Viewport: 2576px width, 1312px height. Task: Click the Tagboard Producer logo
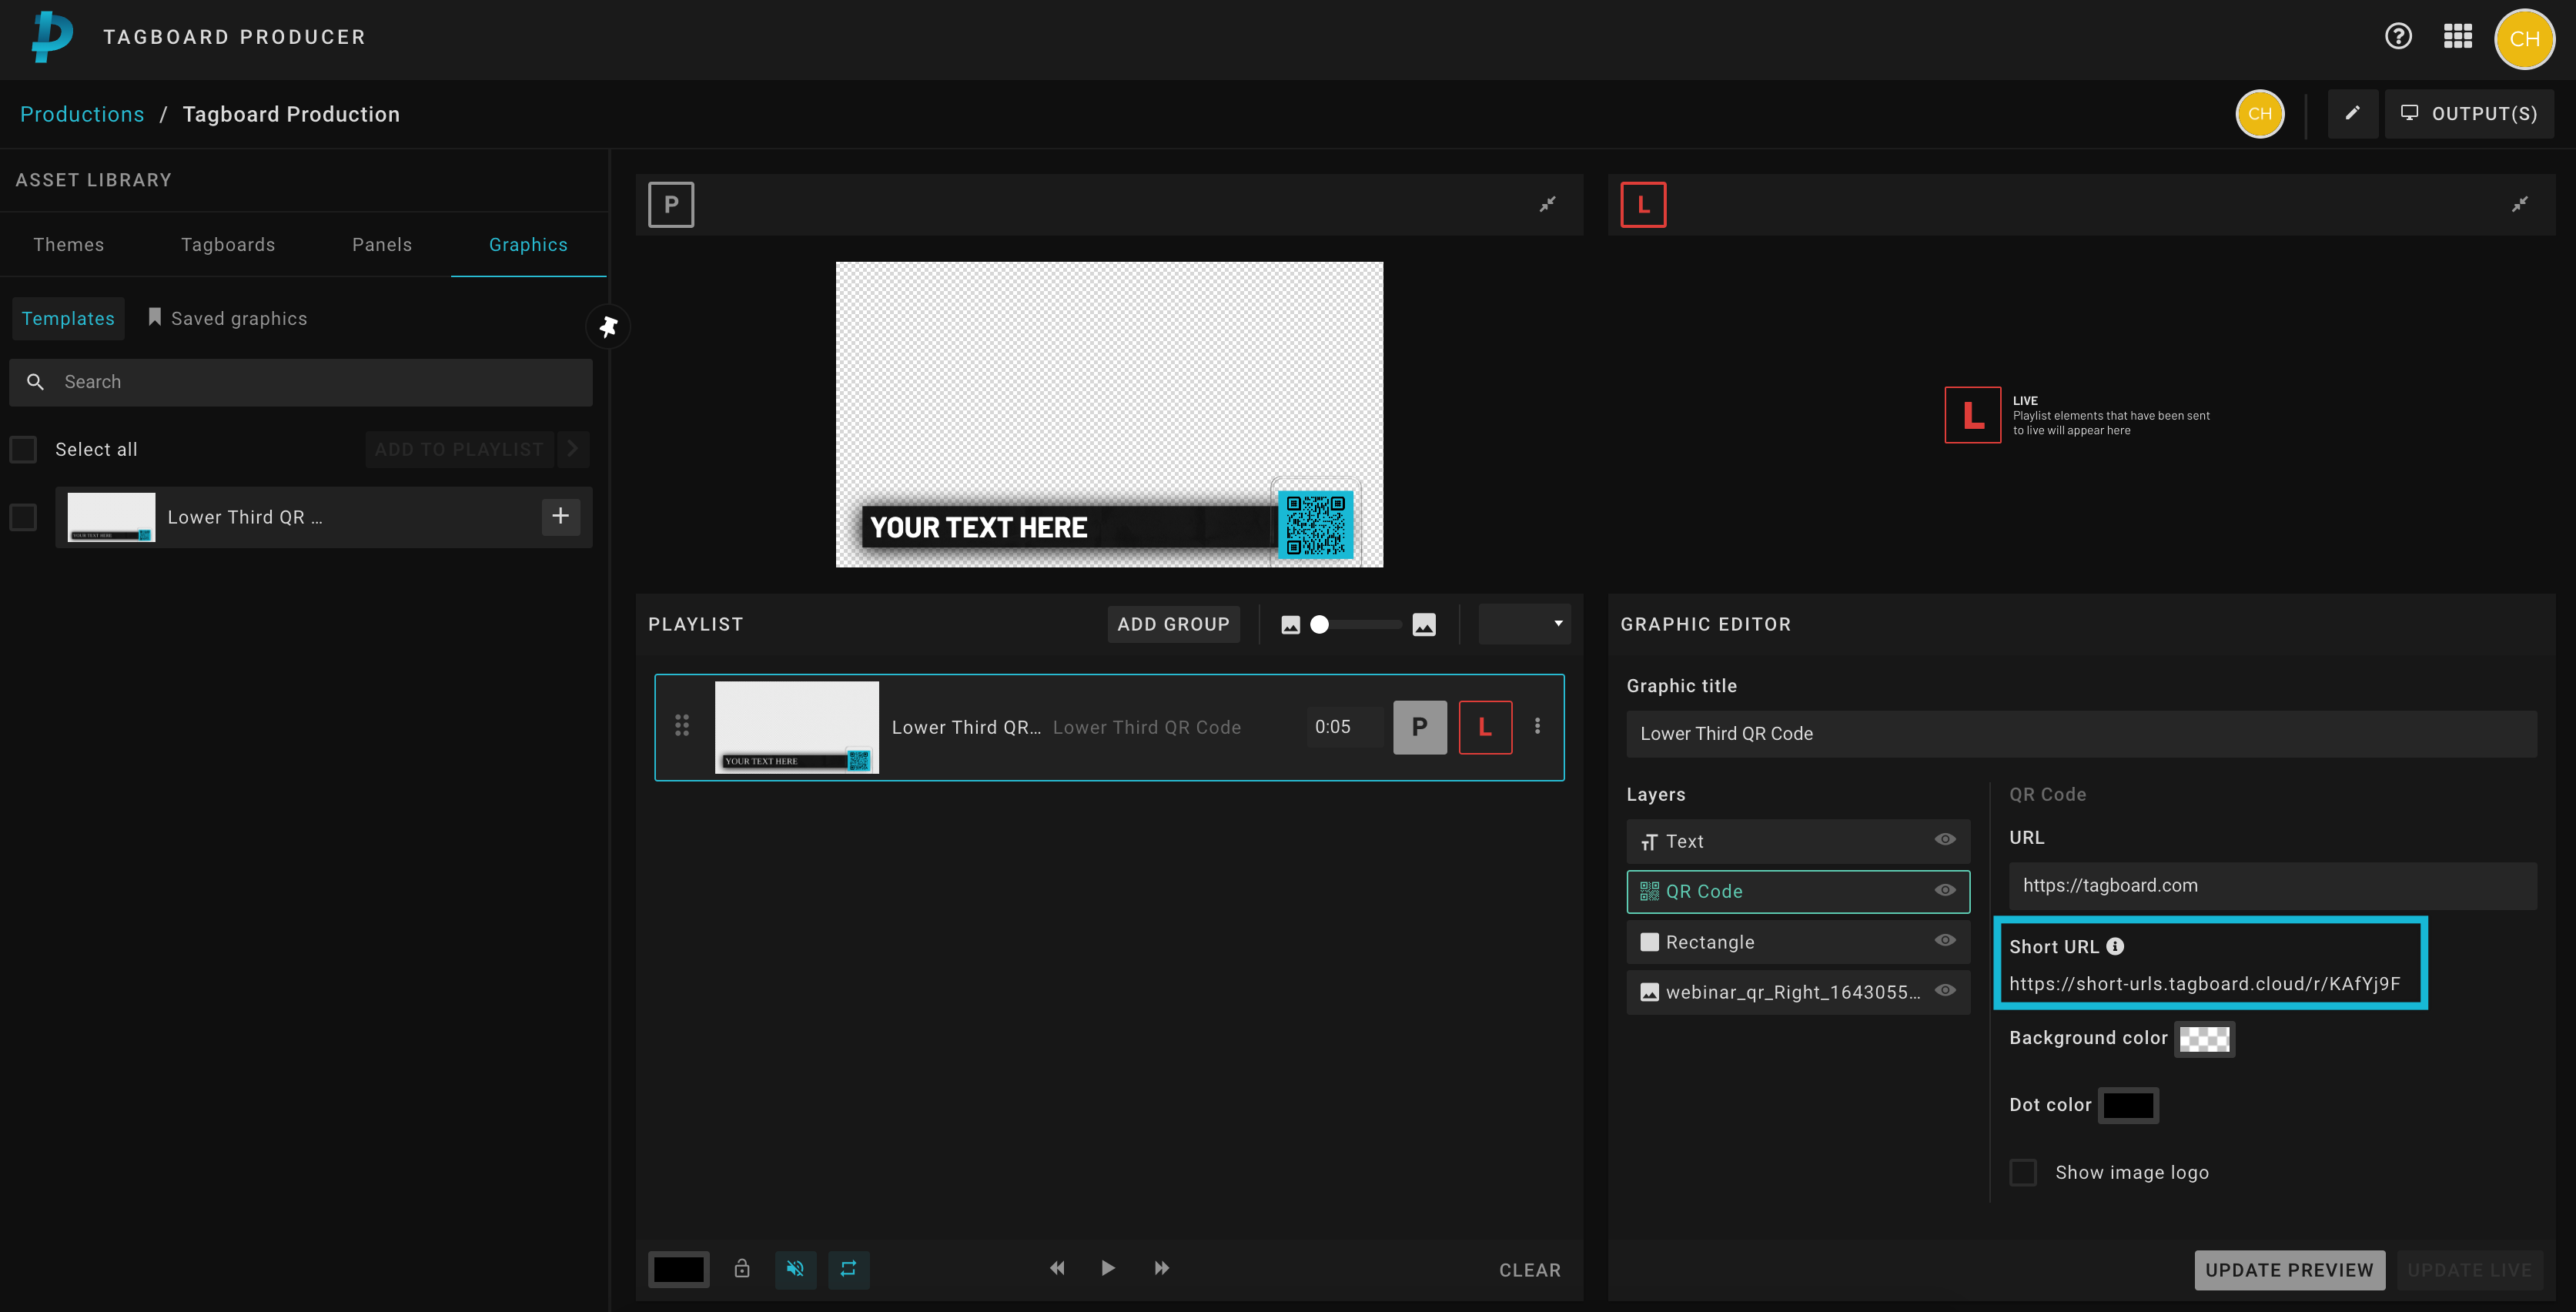click(x=51, y=37)
